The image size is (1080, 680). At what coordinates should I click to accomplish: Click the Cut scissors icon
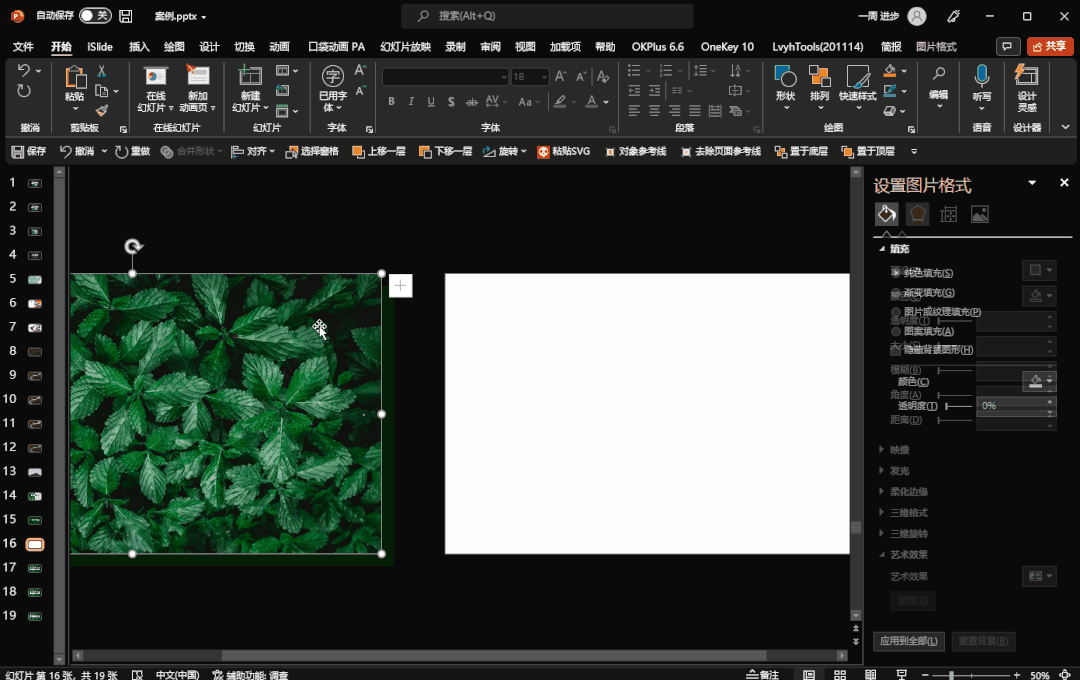[x=102, y=70]
